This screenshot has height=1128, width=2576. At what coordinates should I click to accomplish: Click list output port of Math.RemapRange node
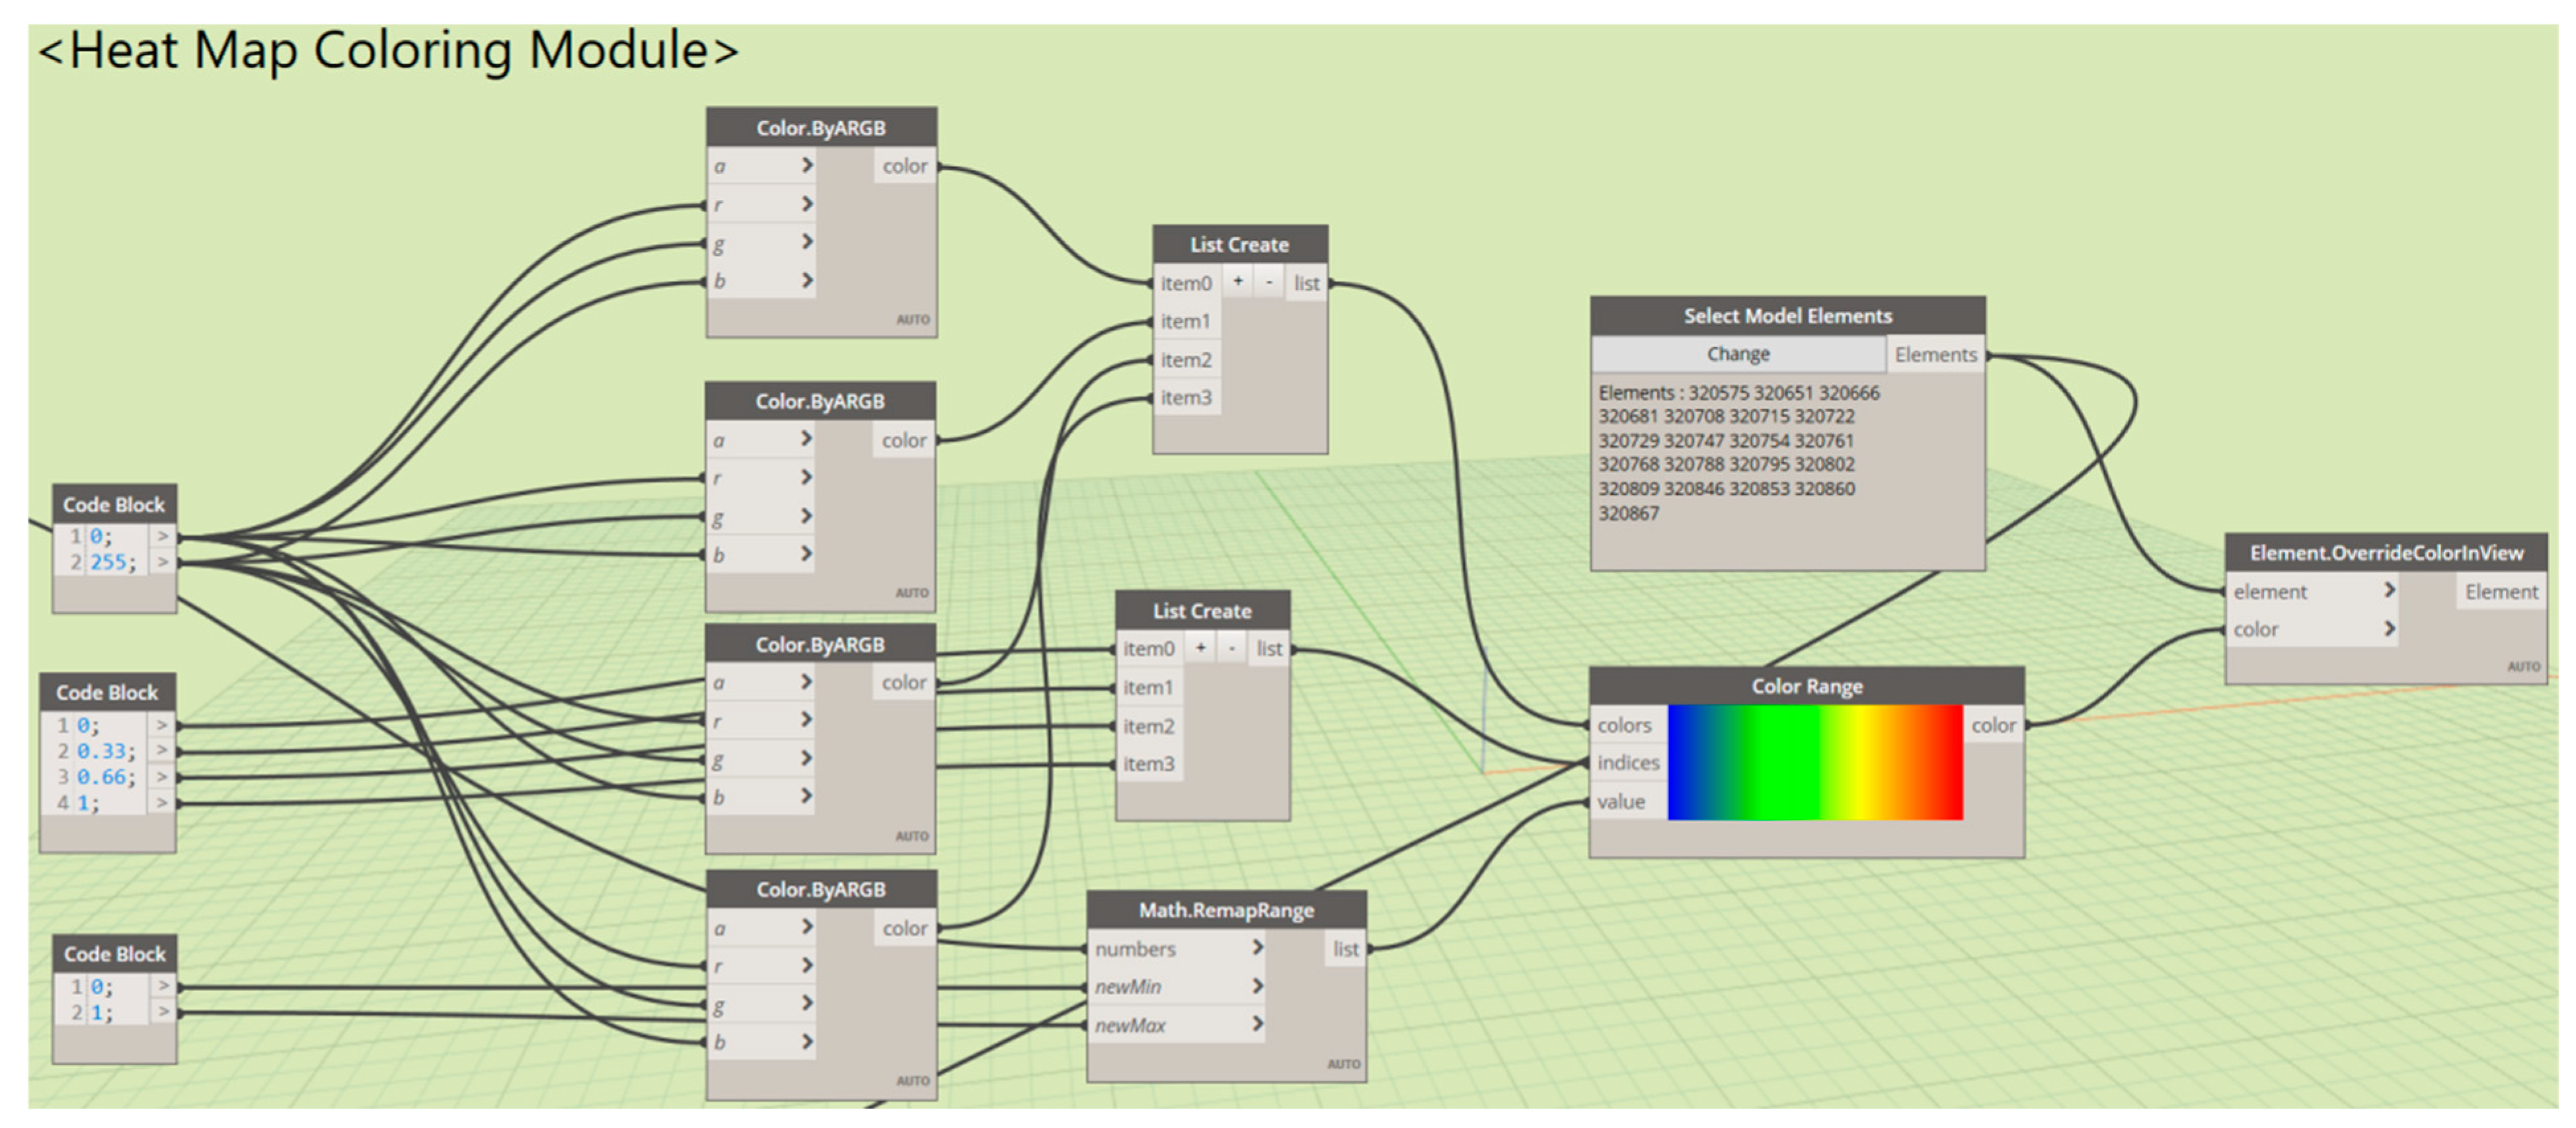[x=1345, y=948]
